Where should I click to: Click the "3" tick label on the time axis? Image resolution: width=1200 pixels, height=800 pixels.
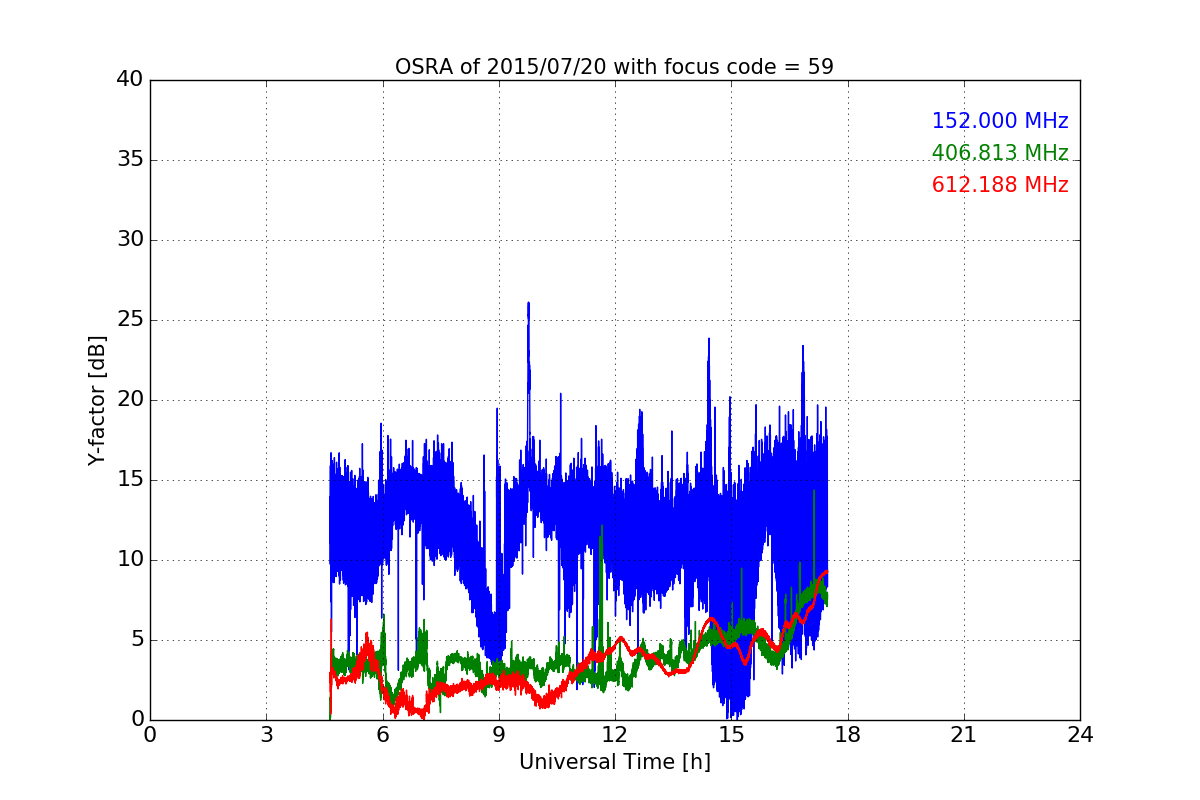[x=266, y=735]
